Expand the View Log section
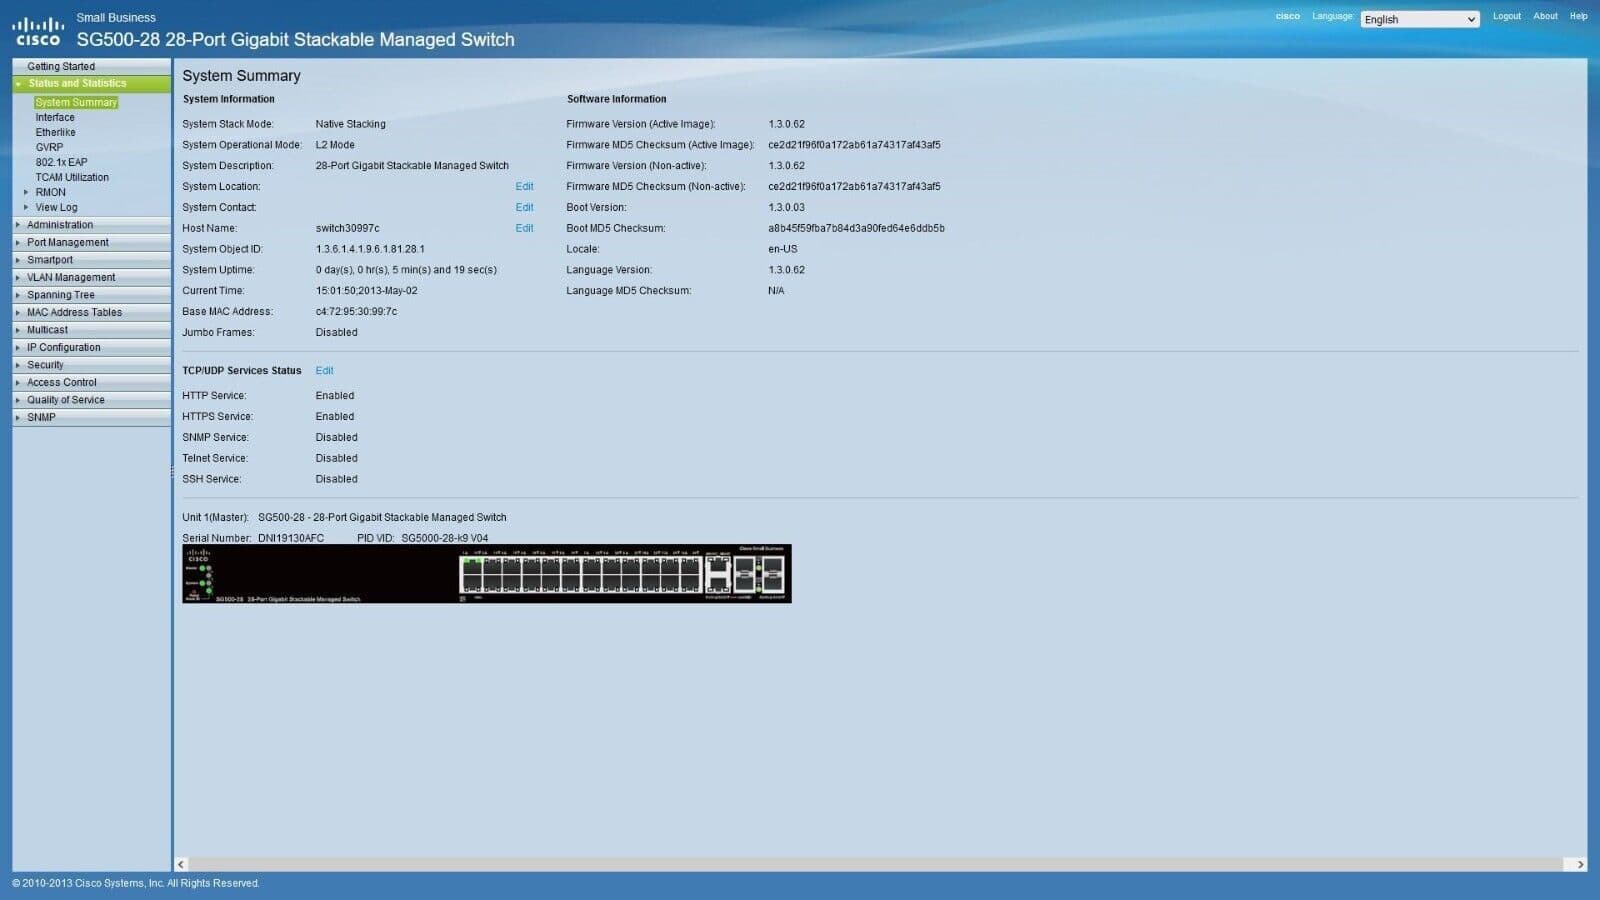The height and width of the screenshot is (900, 1600). point(53,207)
